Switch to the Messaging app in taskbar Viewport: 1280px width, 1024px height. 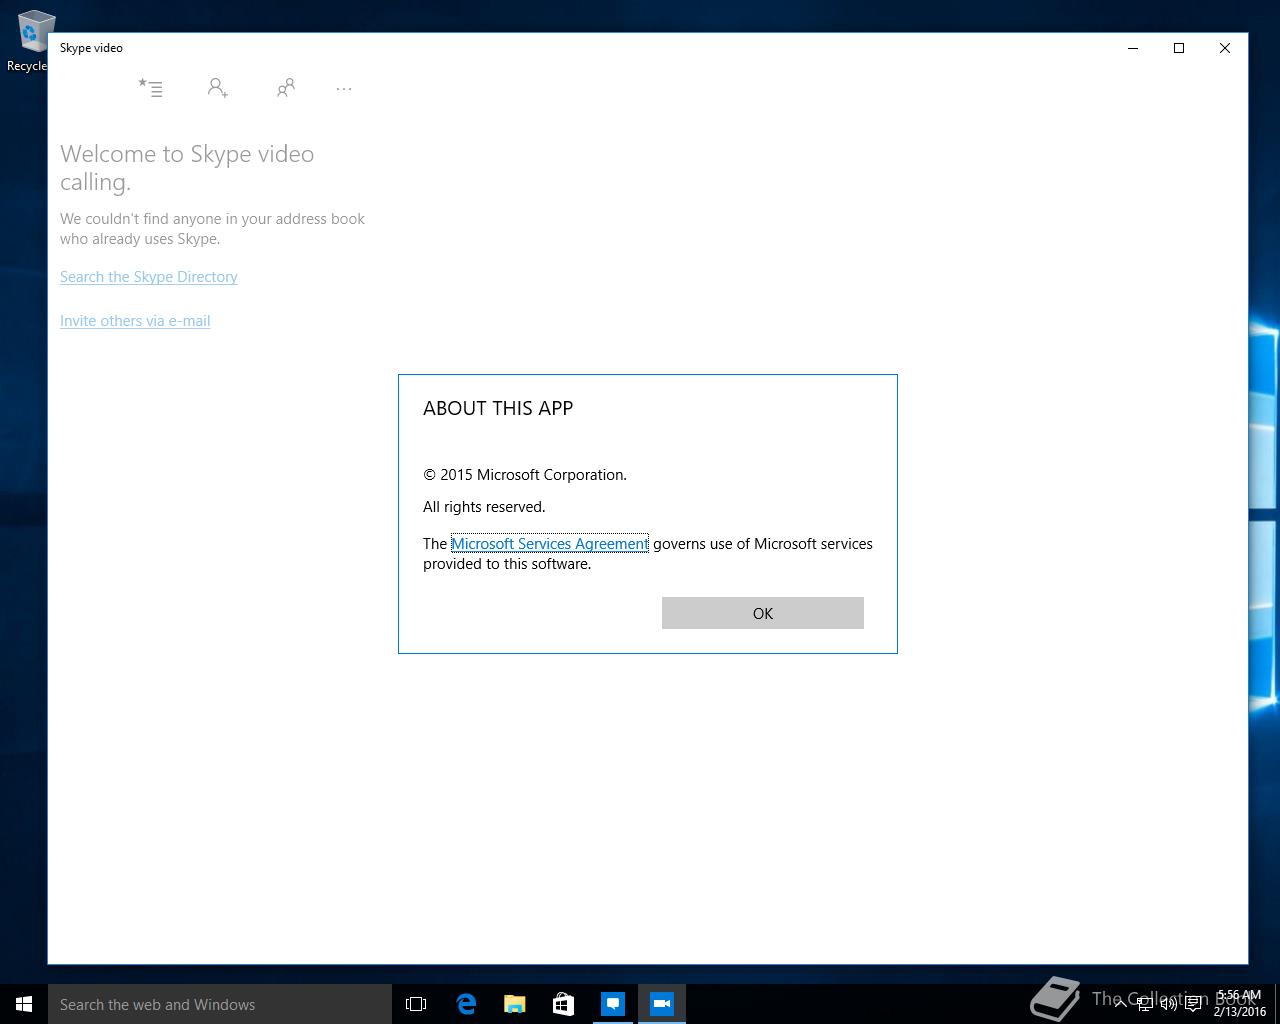click(x=612, y=1004)
